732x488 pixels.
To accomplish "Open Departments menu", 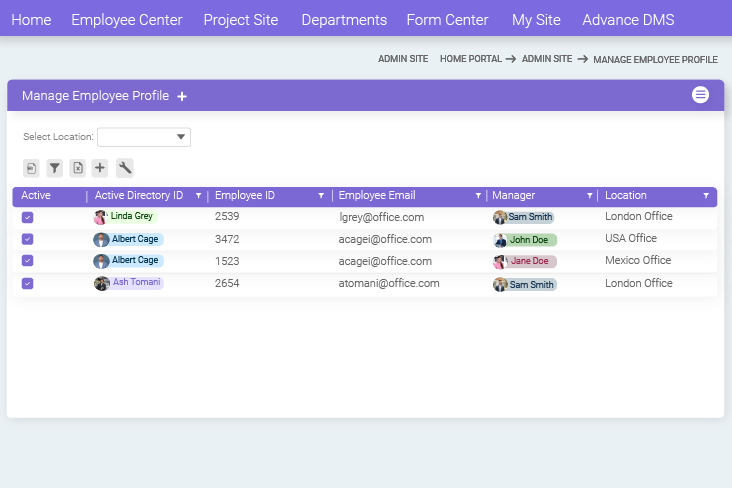I will (344, 20).
